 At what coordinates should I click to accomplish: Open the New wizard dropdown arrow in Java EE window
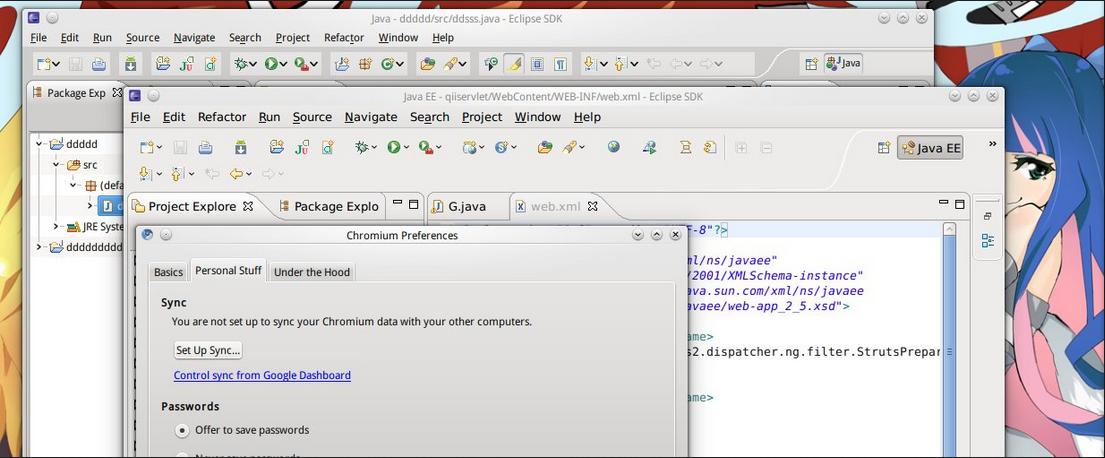pos(159,148)
